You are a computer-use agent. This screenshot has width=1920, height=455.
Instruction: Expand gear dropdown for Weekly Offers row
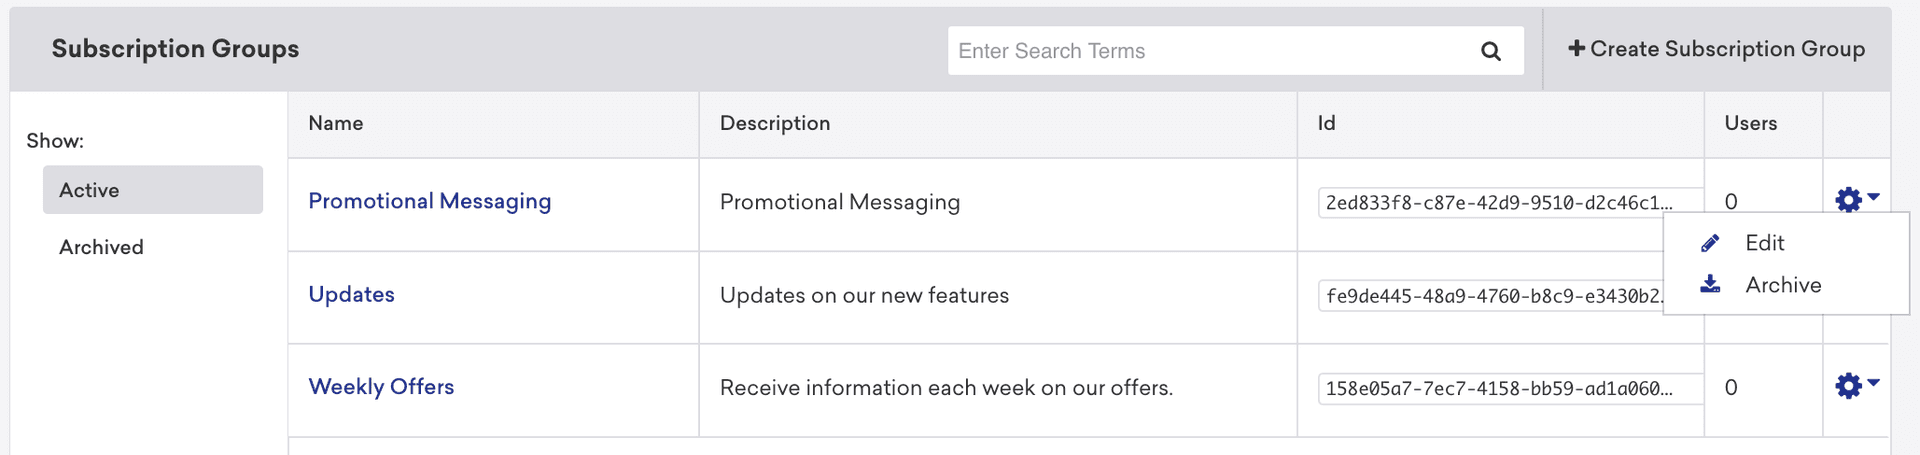(1856, 386)
